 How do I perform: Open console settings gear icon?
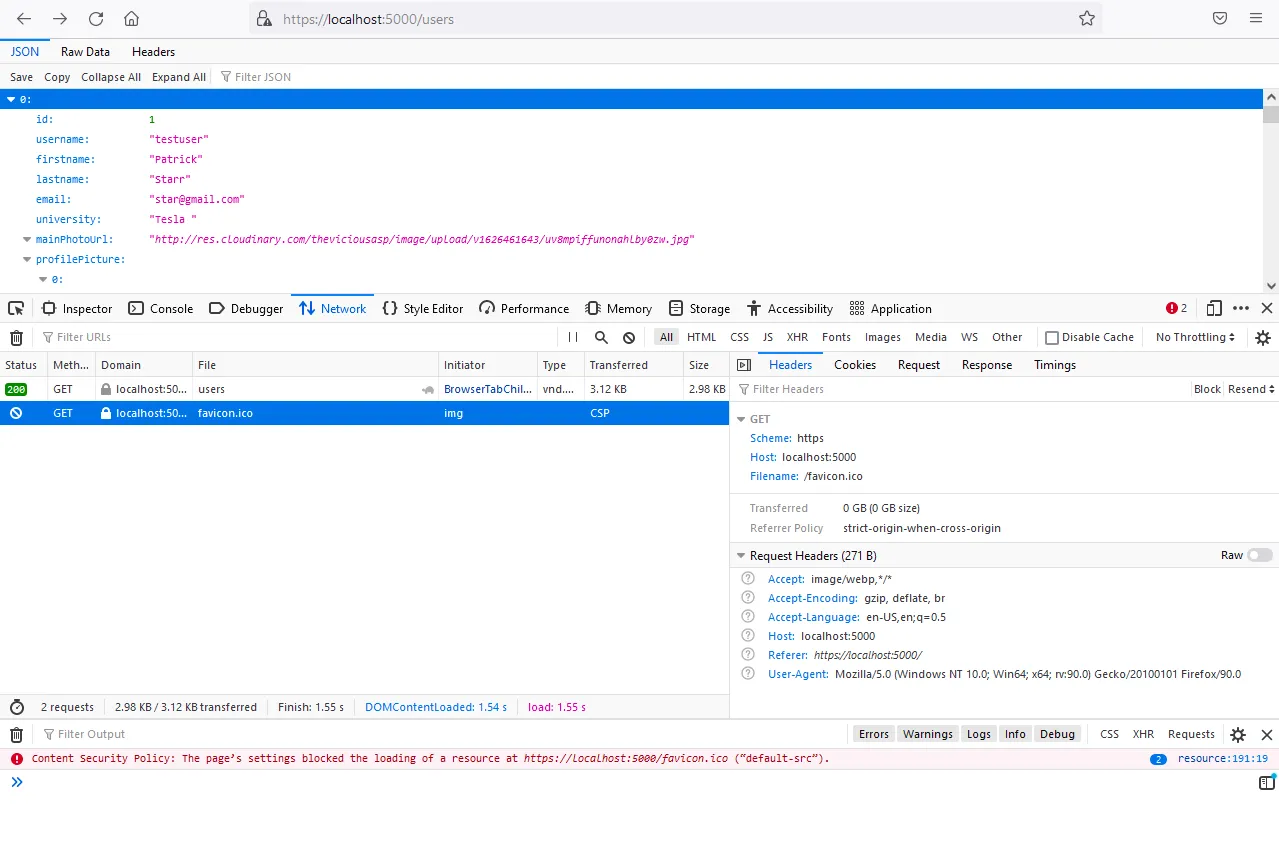click(x=1238, y=734)
